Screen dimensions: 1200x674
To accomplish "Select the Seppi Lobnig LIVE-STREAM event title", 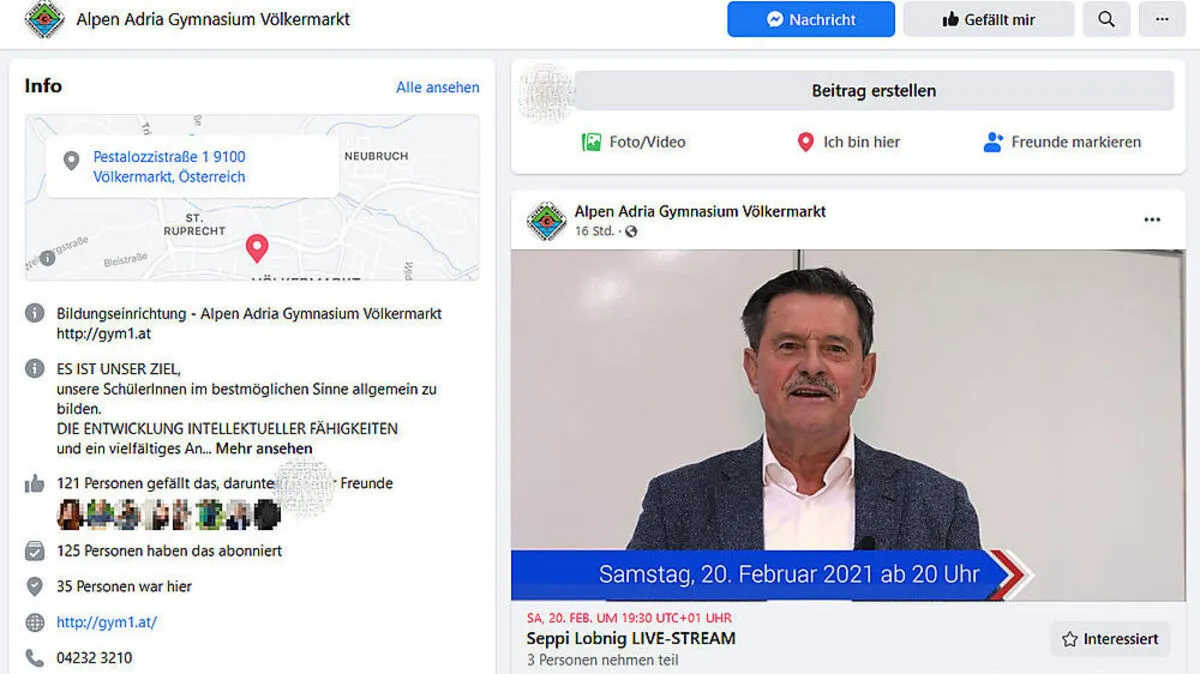I will 631,638.
